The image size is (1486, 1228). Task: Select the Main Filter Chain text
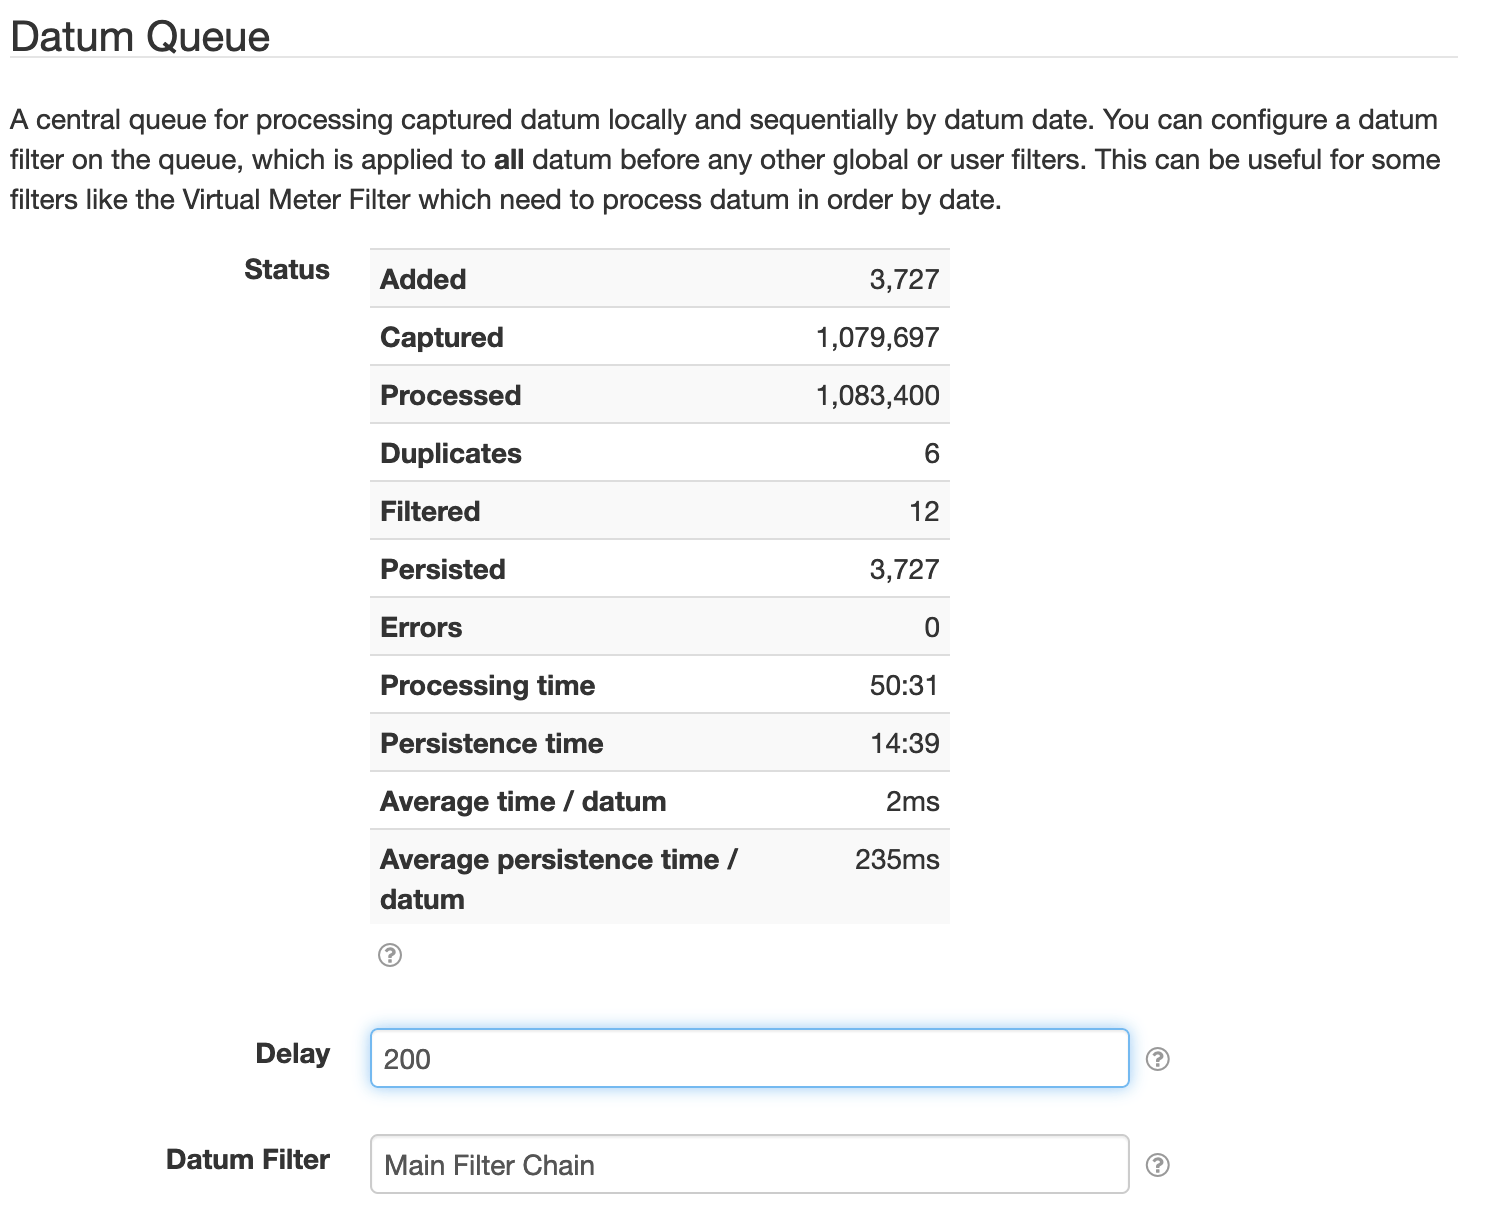[x=490, y=1165]
